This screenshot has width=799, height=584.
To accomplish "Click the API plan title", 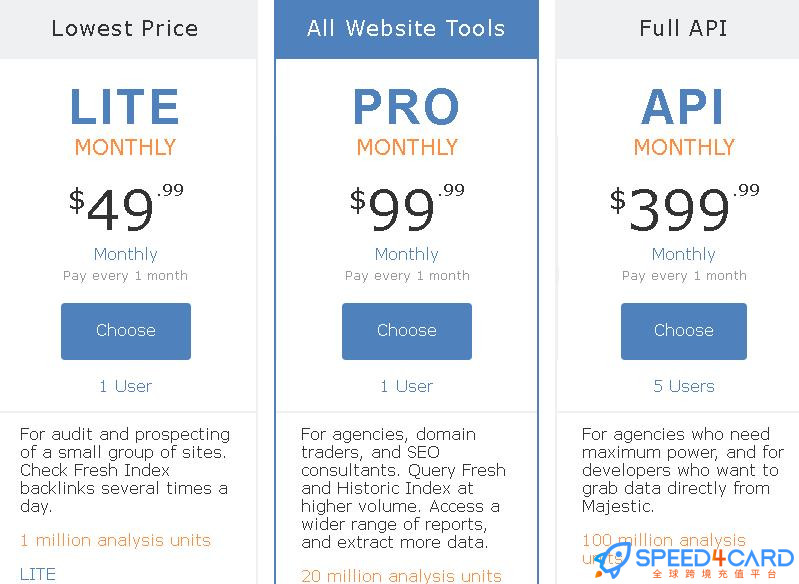I will pos(683,107).
